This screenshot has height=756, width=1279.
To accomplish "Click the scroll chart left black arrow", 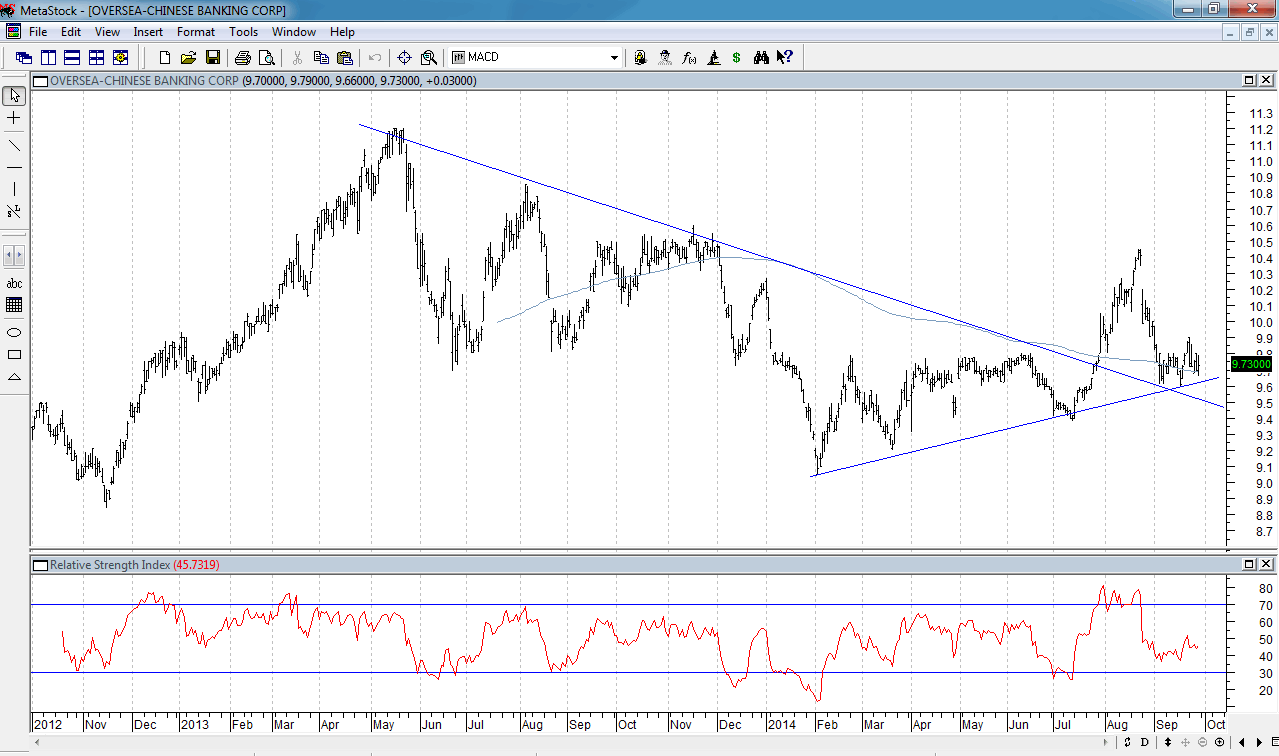I will click(1242, 742).
